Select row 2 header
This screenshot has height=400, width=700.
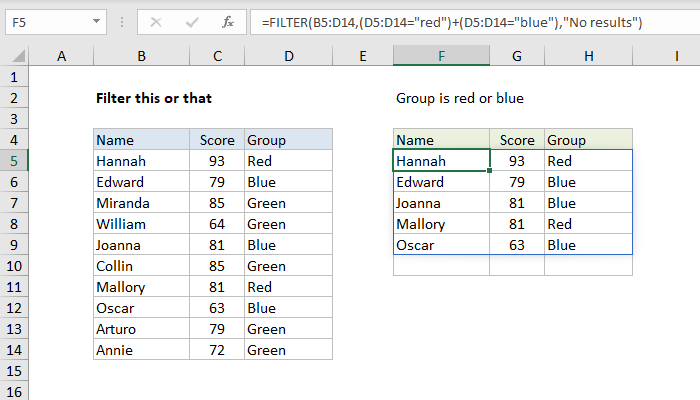14,98
